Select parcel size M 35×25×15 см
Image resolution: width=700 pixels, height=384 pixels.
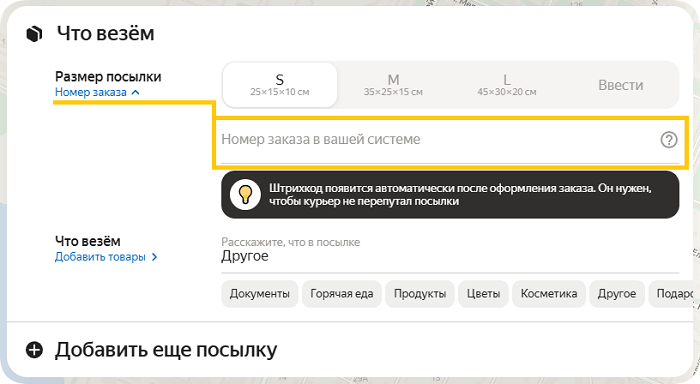pyautogui.click(x=393, y=85)
